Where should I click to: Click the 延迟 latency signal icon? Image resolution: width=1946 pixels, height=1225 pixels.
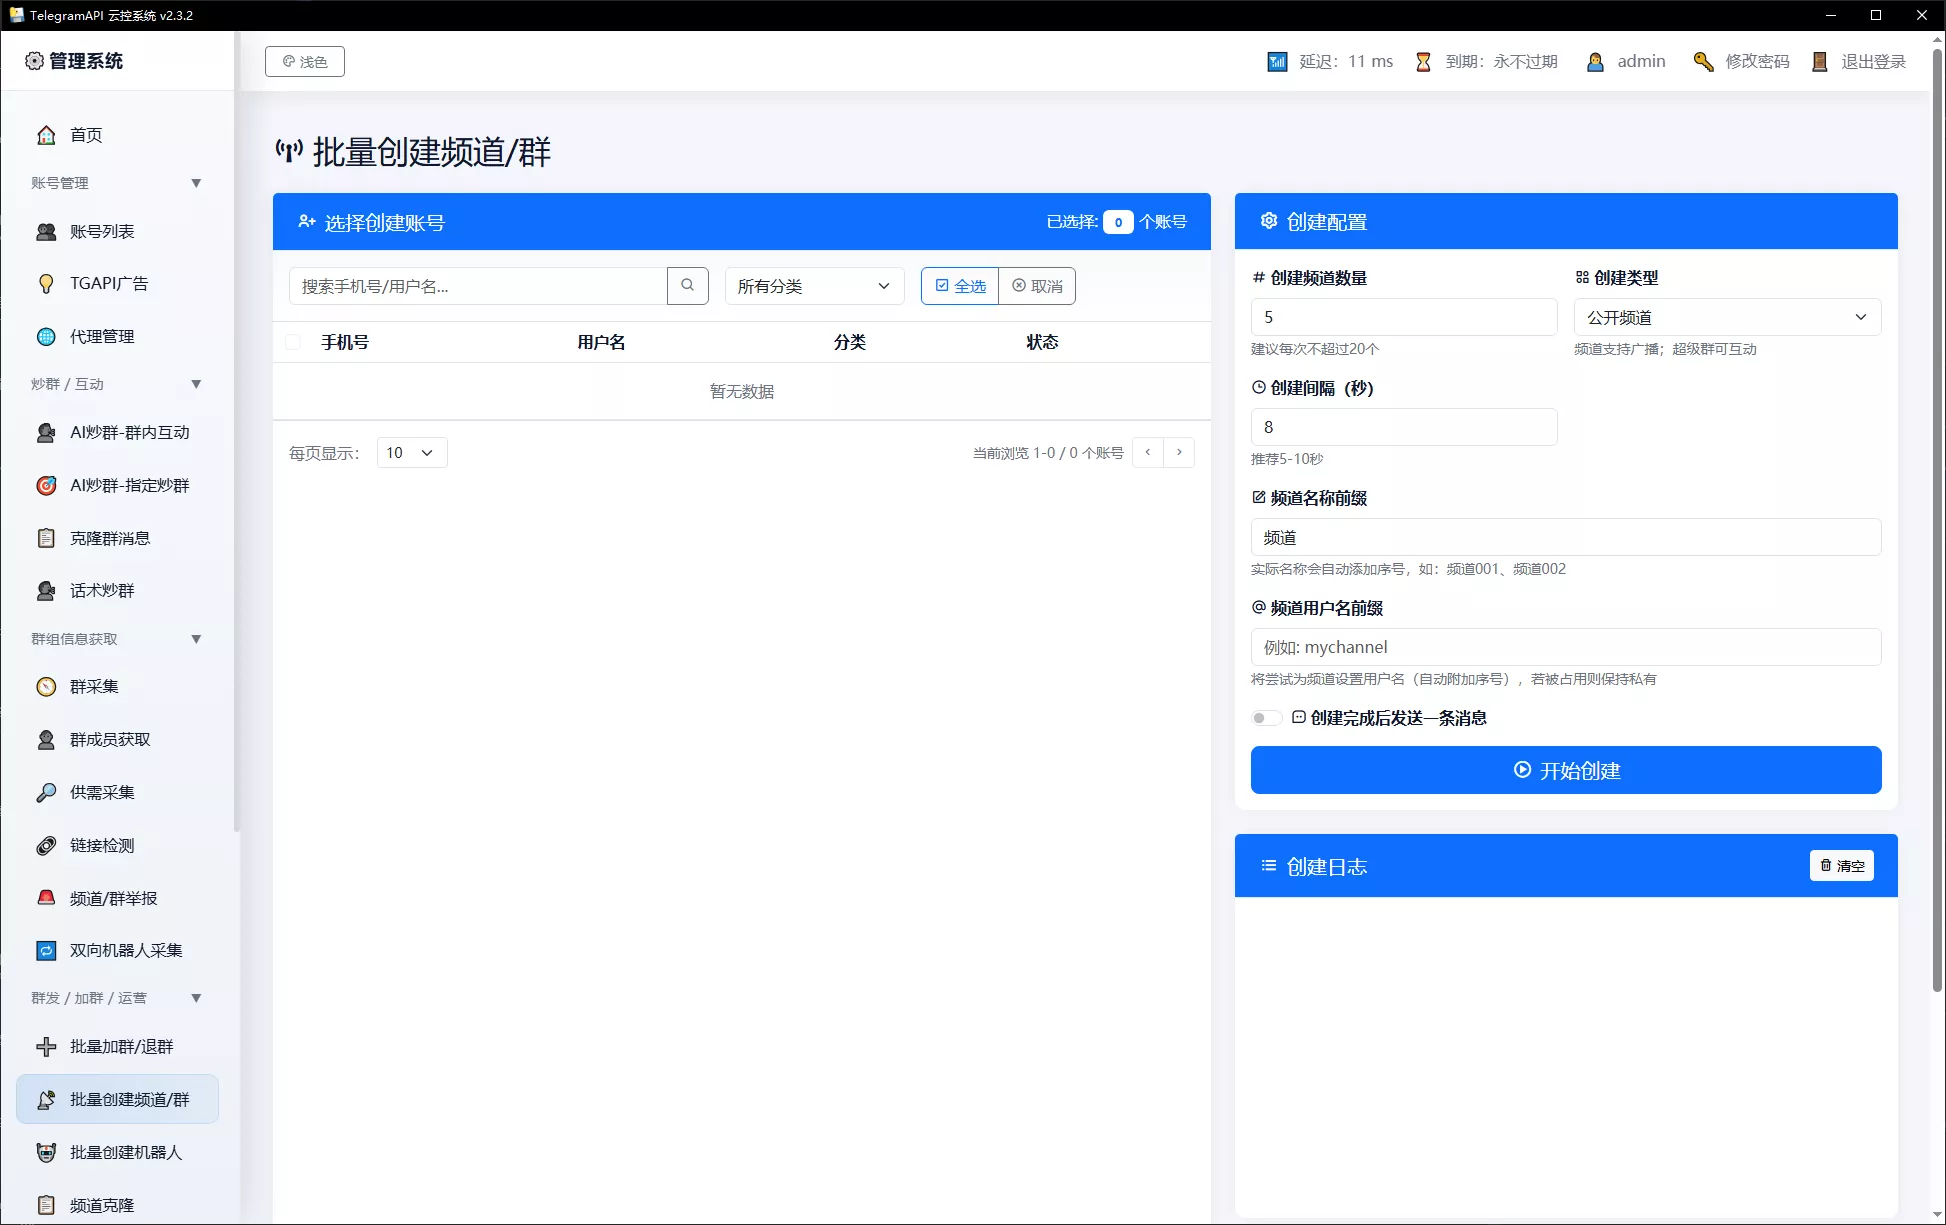click(x=1277, y=62)
